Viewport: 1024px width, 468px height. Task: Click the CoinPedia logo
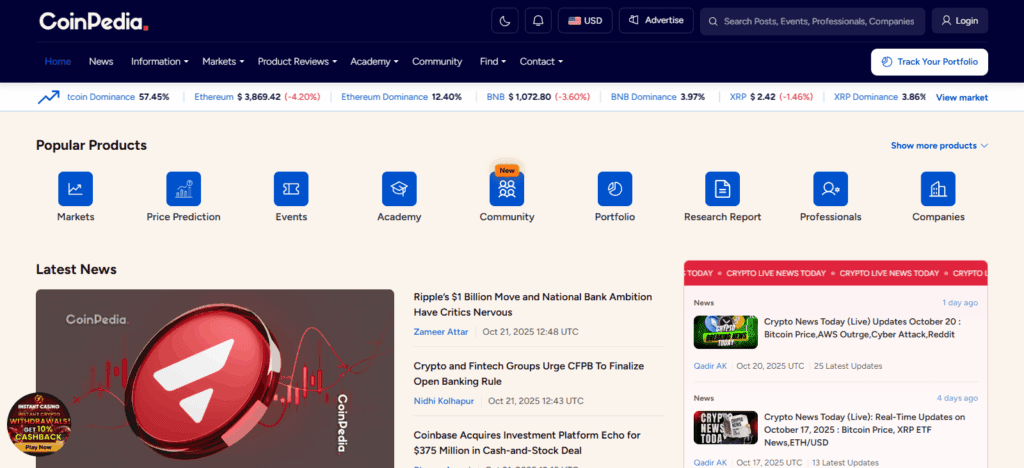93,22
